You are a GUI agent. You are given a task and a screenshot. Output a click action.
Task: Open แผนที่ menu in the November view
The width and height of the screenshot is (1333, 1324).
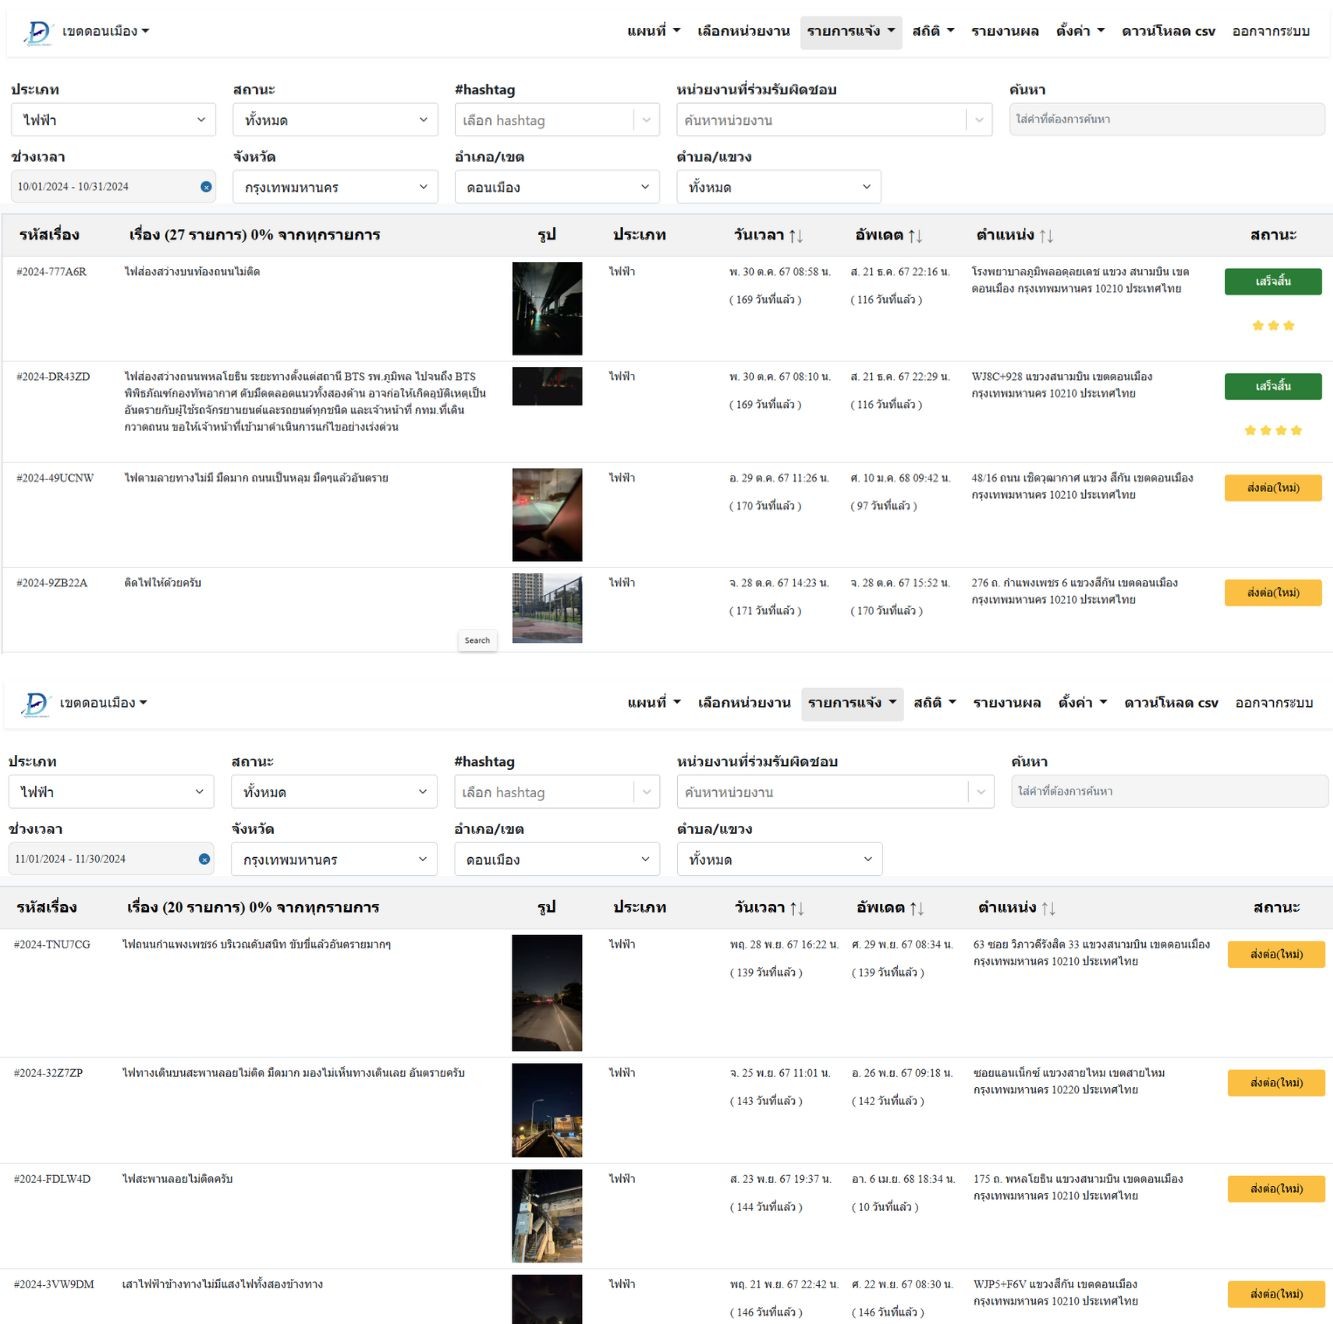(x=654, y=703)
